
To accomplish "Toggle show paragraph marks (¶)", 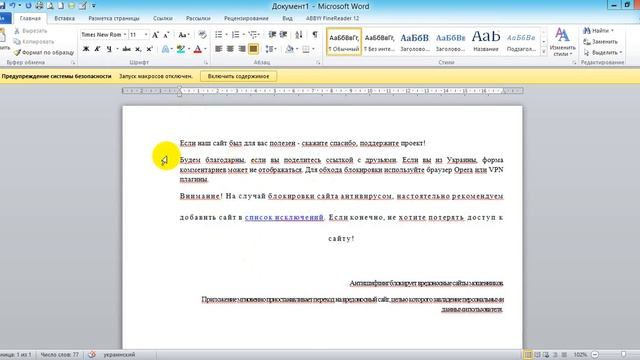I will (x=315, y=35).
